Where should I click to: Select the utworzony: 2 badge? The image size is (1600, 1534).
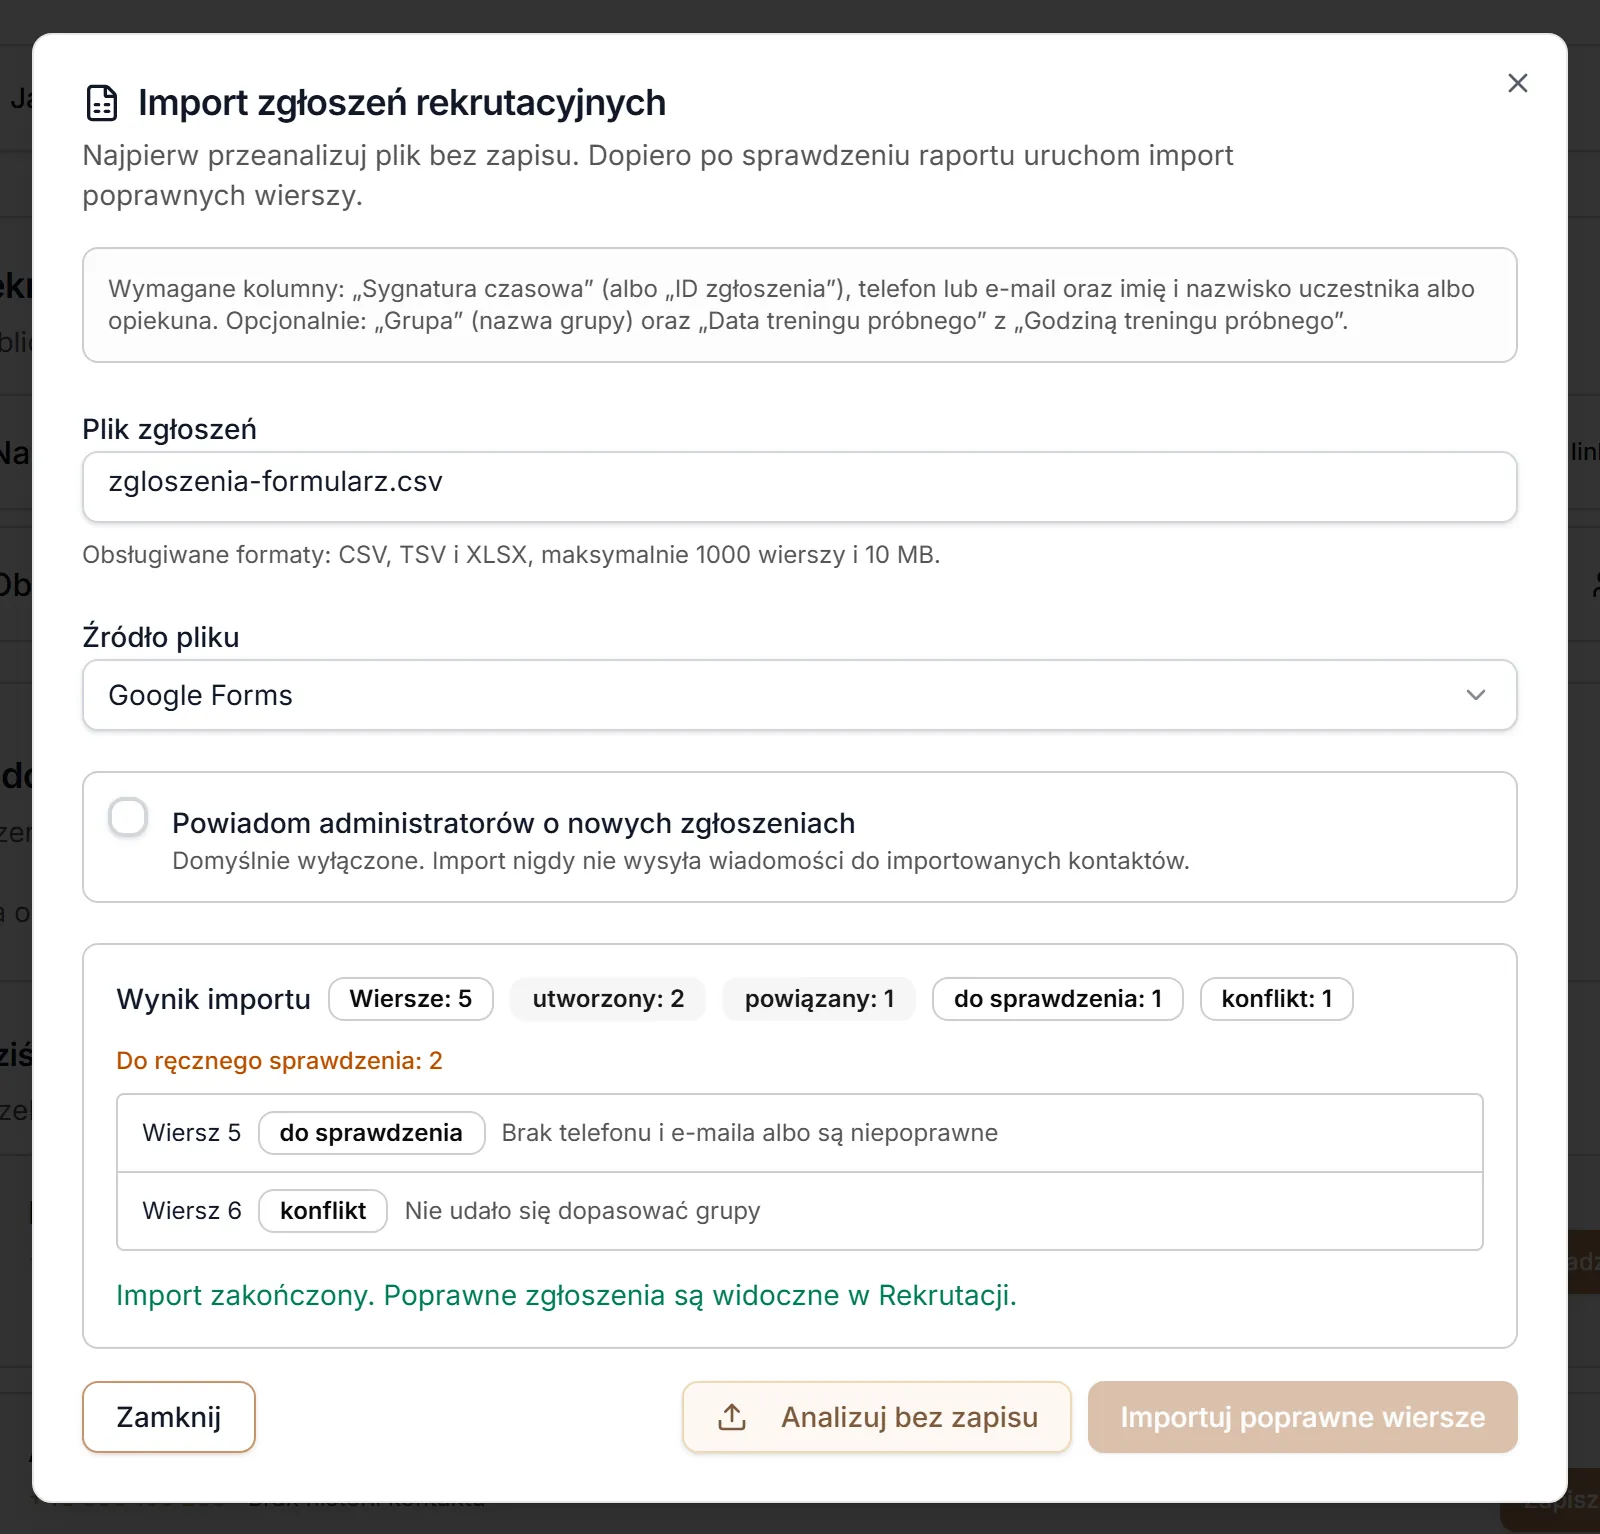pyautogui.click(x=608, y=999)
